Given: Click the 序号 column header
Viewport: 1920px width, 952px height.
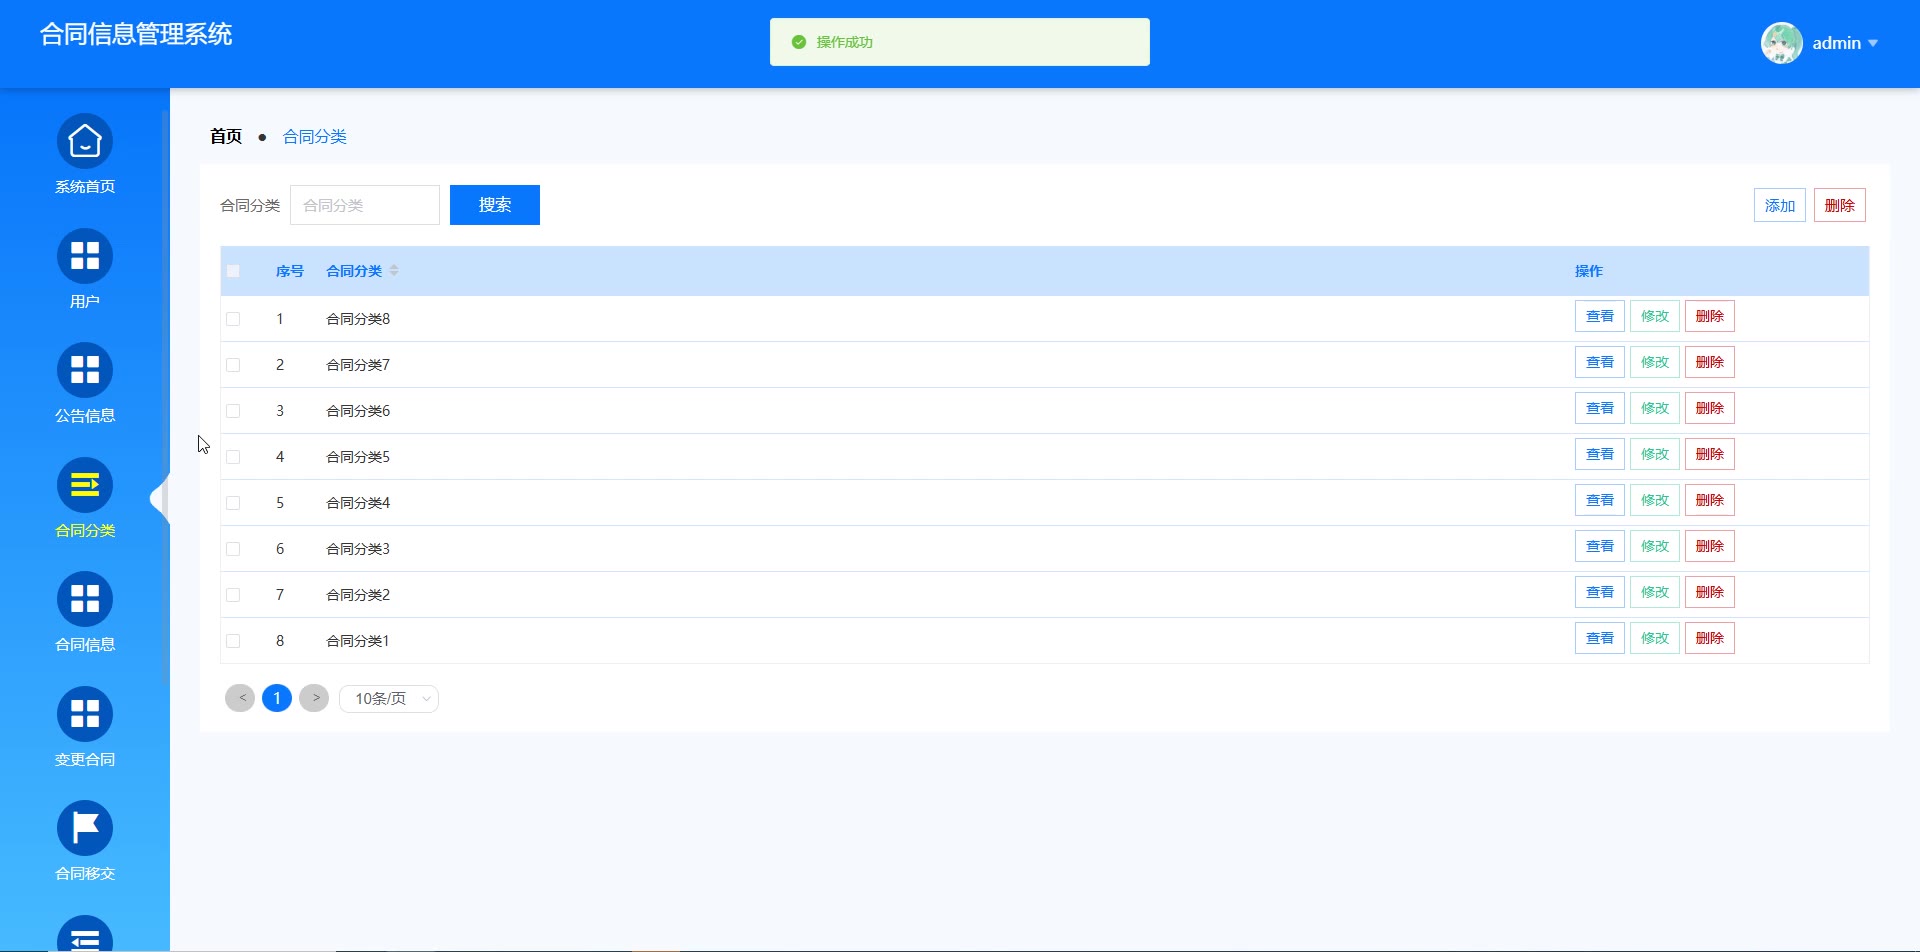Looking at the screenshot, I should pos(290,271).
